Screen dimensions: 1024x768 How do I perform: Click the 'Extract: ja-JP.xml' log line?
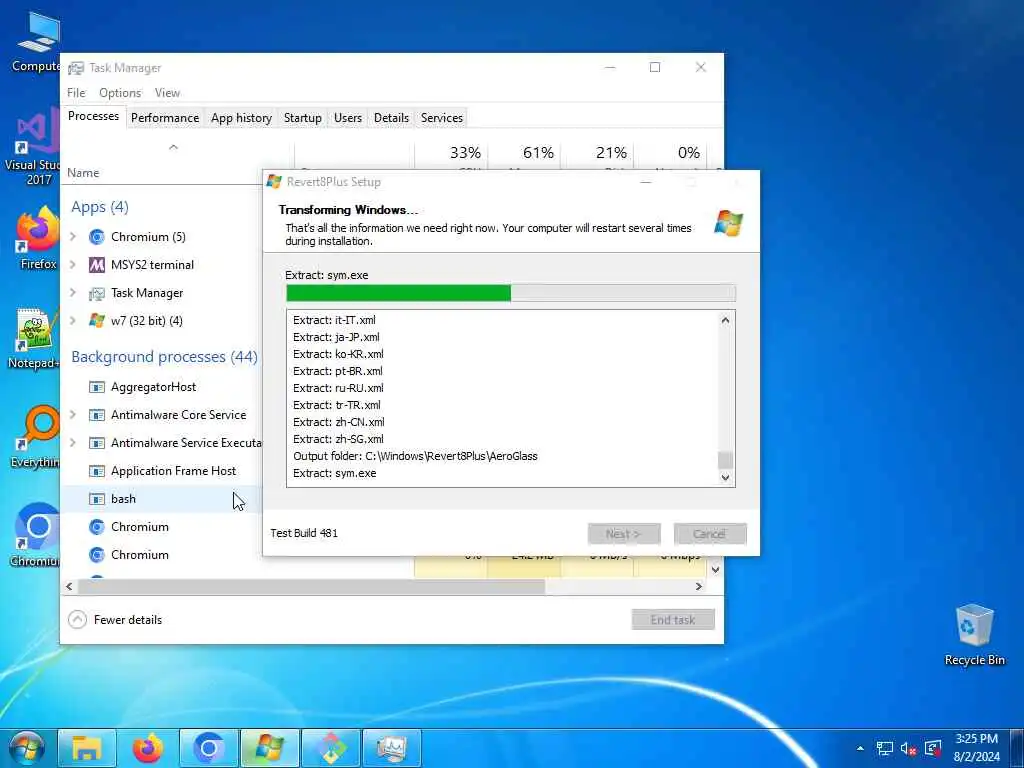pyautogui.click(x=336, y=337)
